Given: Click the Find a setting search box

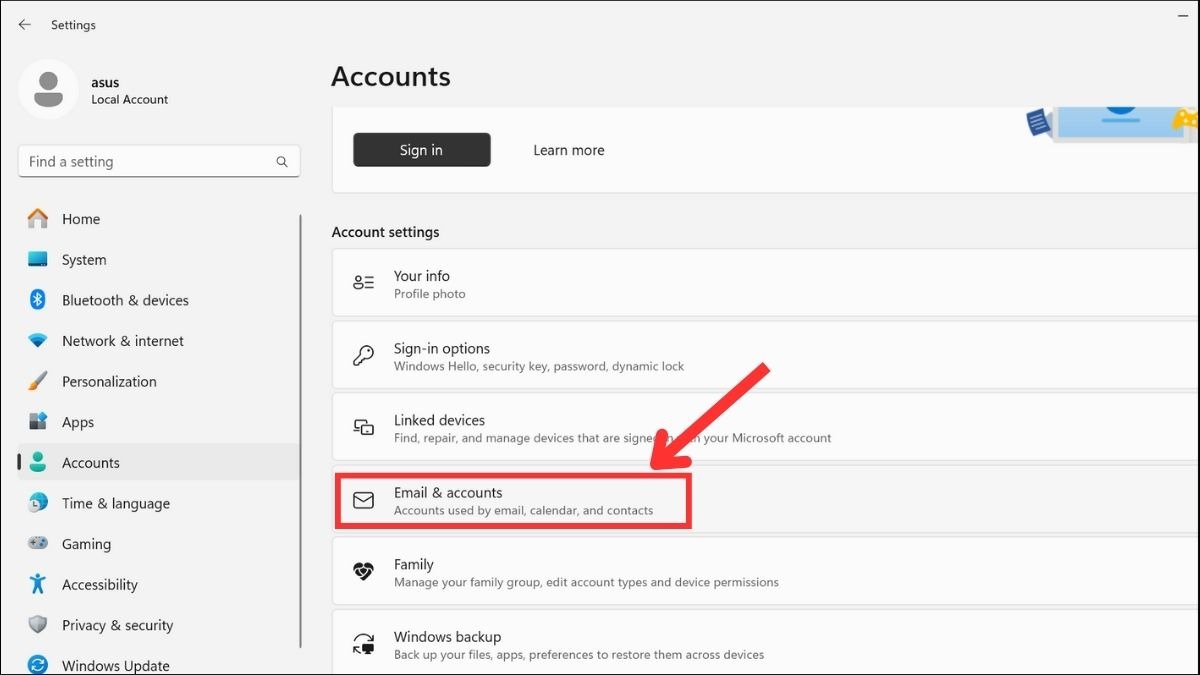Looking at the screenshot, I should [159, 162].
